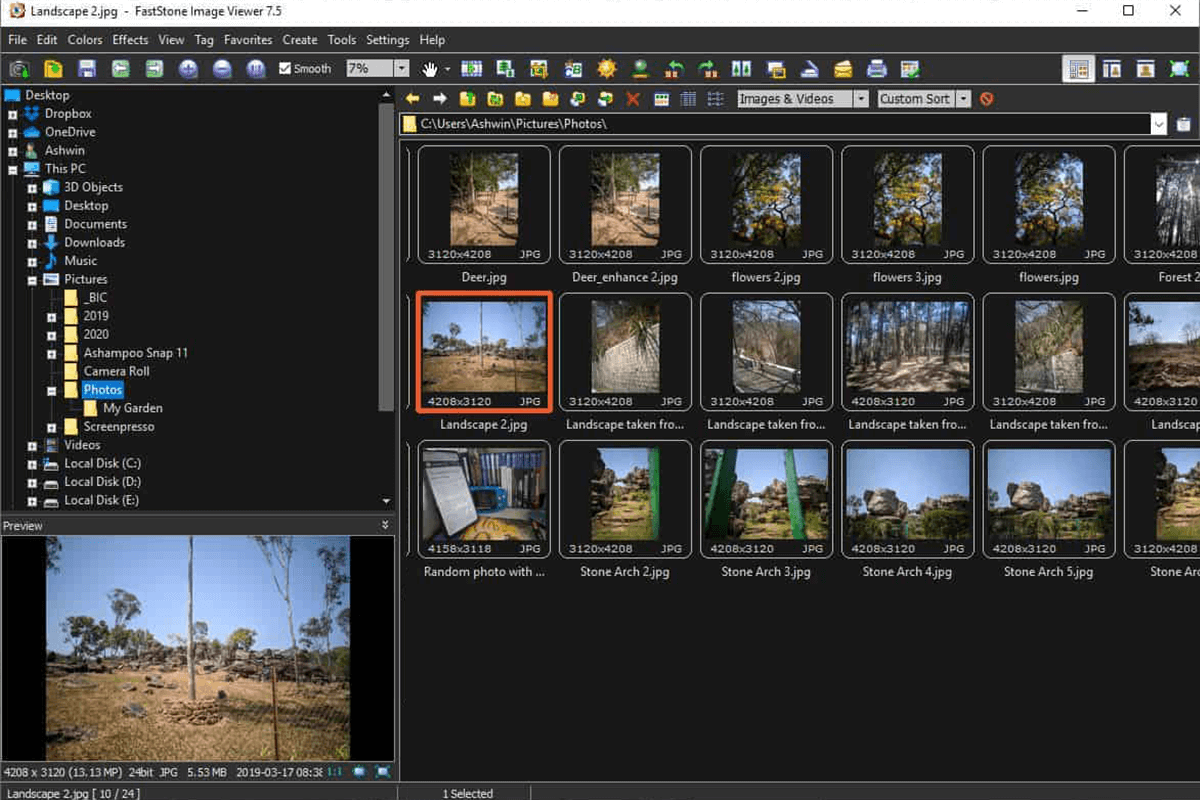Compare selected images side by side
This screenshot has height=800, width=1200.
740,68
